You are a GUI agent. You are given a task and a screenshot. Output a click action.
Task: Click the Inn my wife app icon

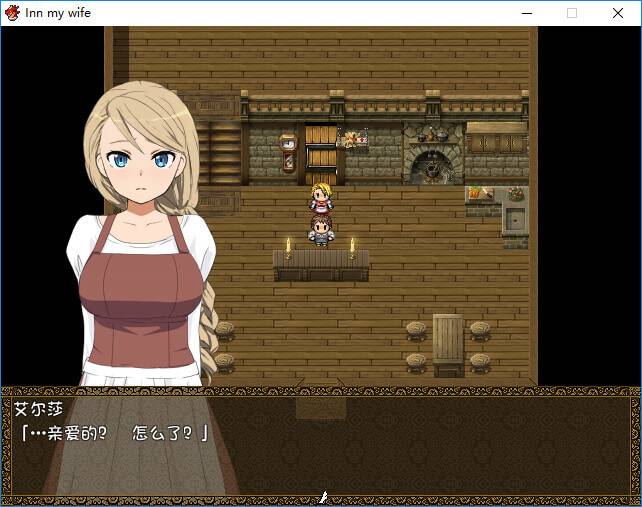coord(12,12)
